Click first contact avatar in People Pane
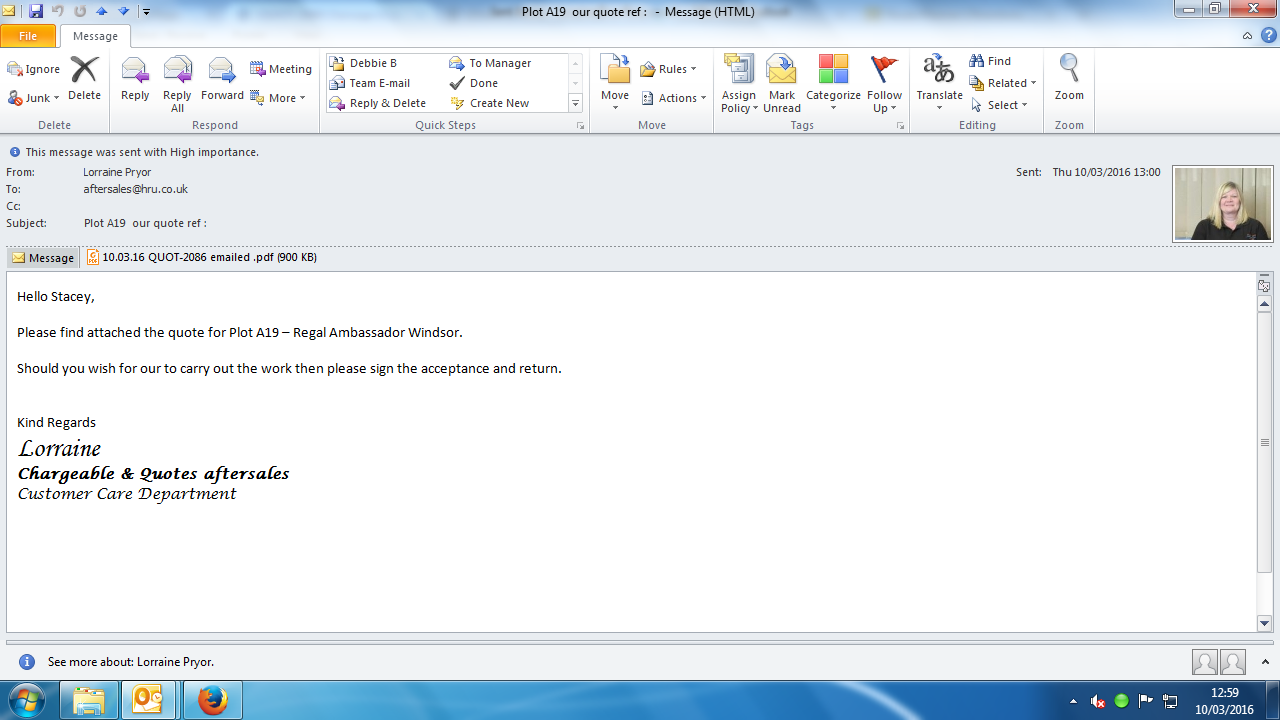The width and height of the screenshot is (1280, 720). (x=1205, y=662)
